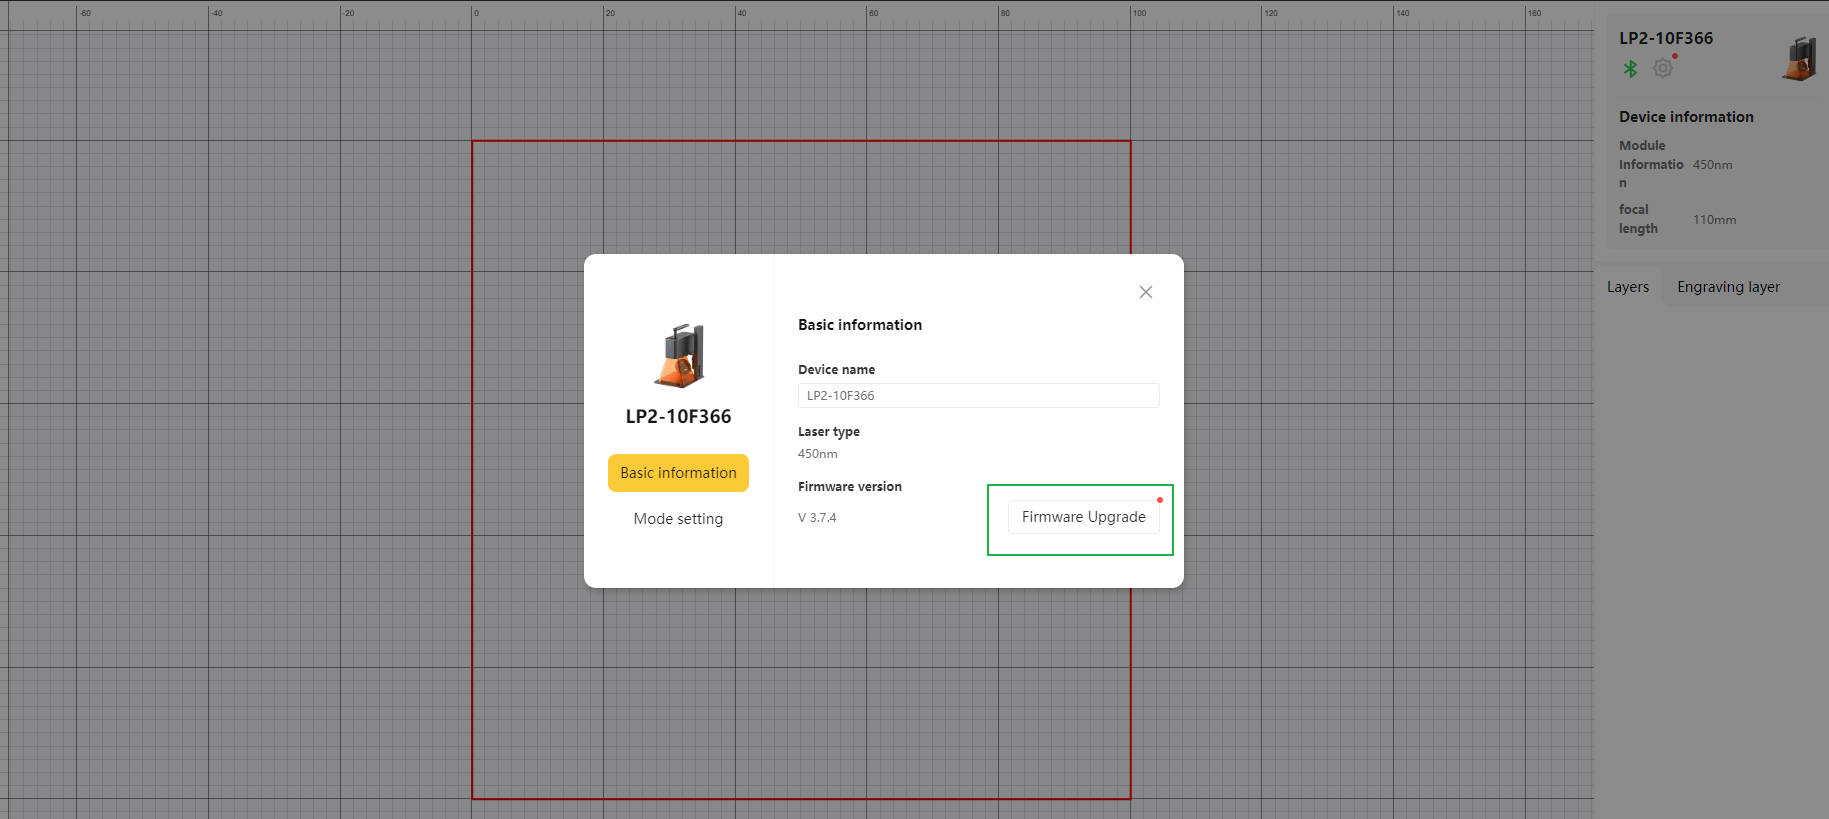Click the Firmware Upgrade button
The height and width of the screenshot is (819, 1829).
1083,517
